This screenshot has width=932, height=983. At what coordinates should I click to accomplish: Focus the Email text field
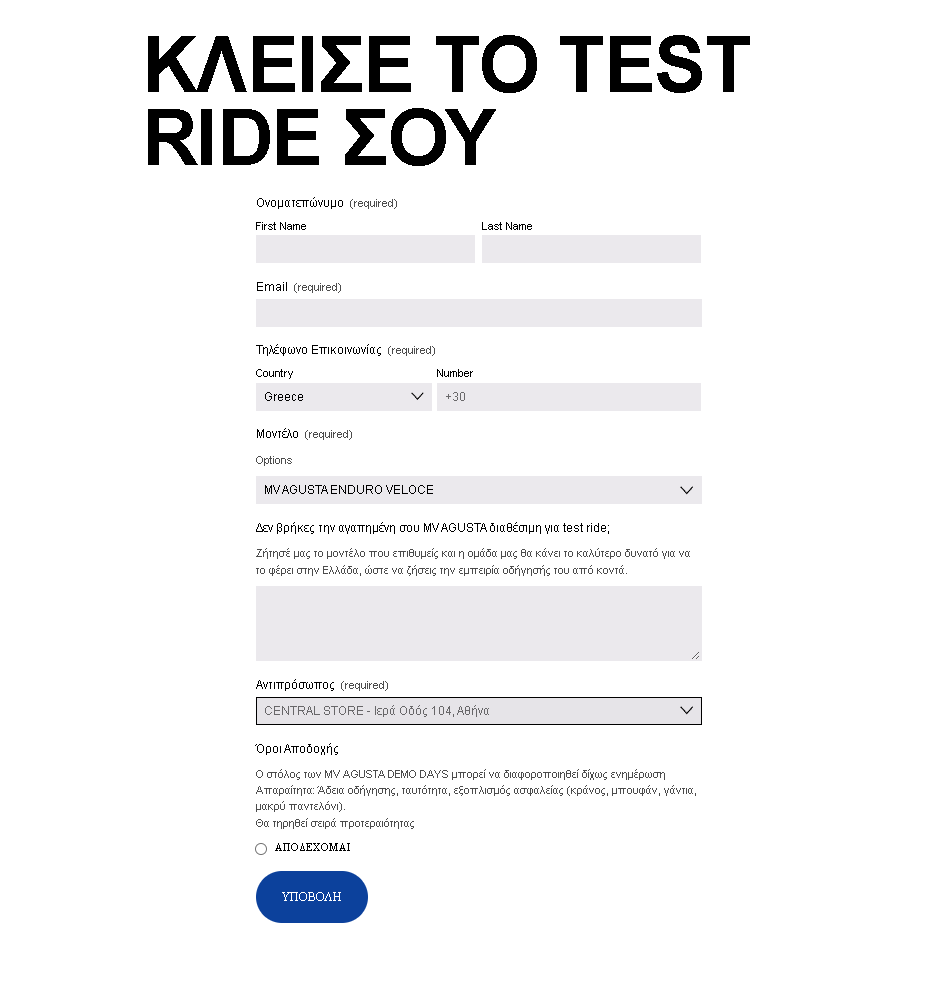click(478, 313)
